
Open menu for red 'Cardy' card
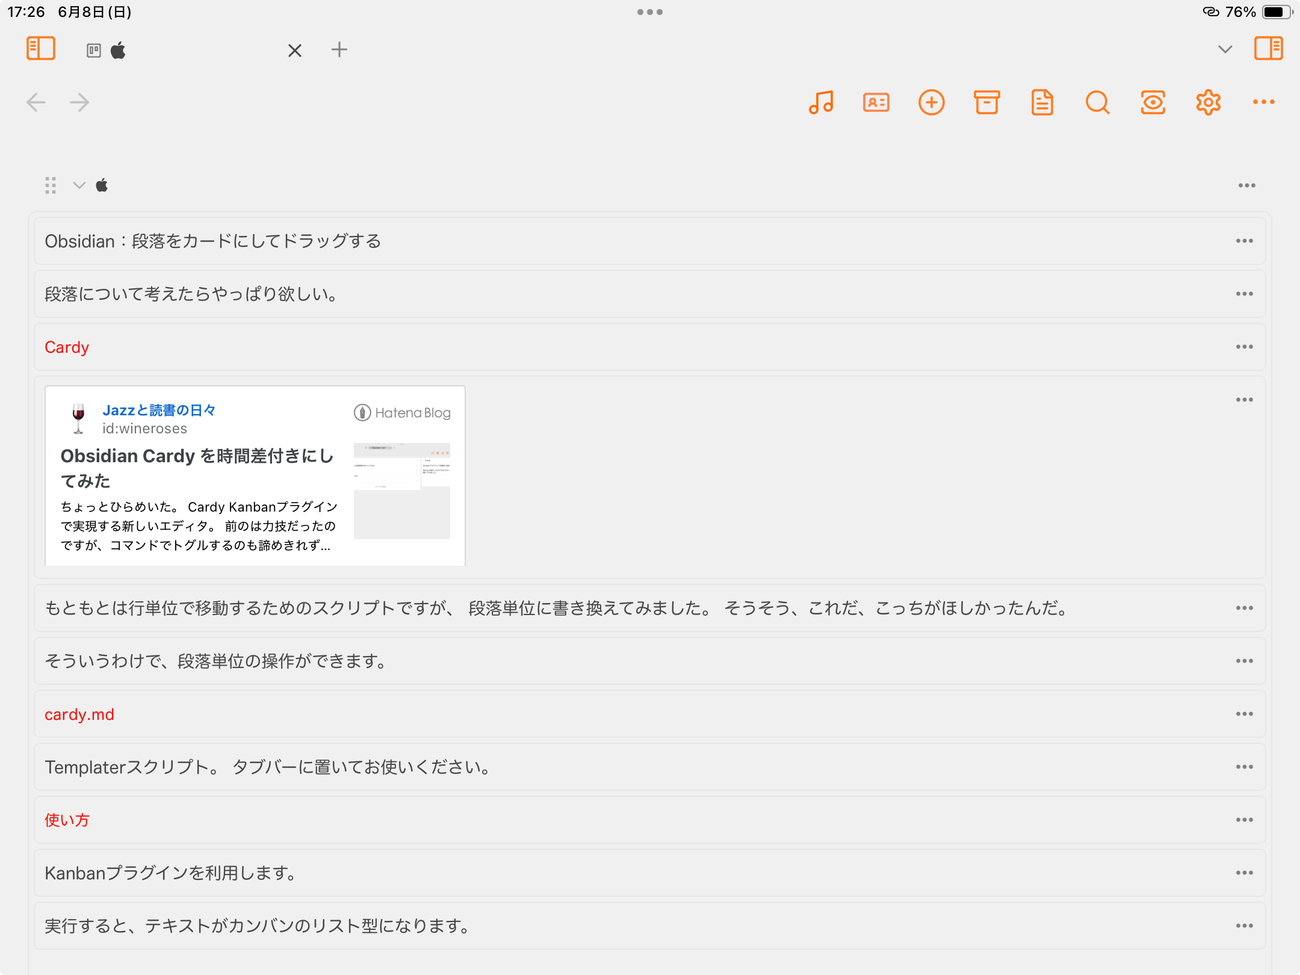tap(1244, 347)
